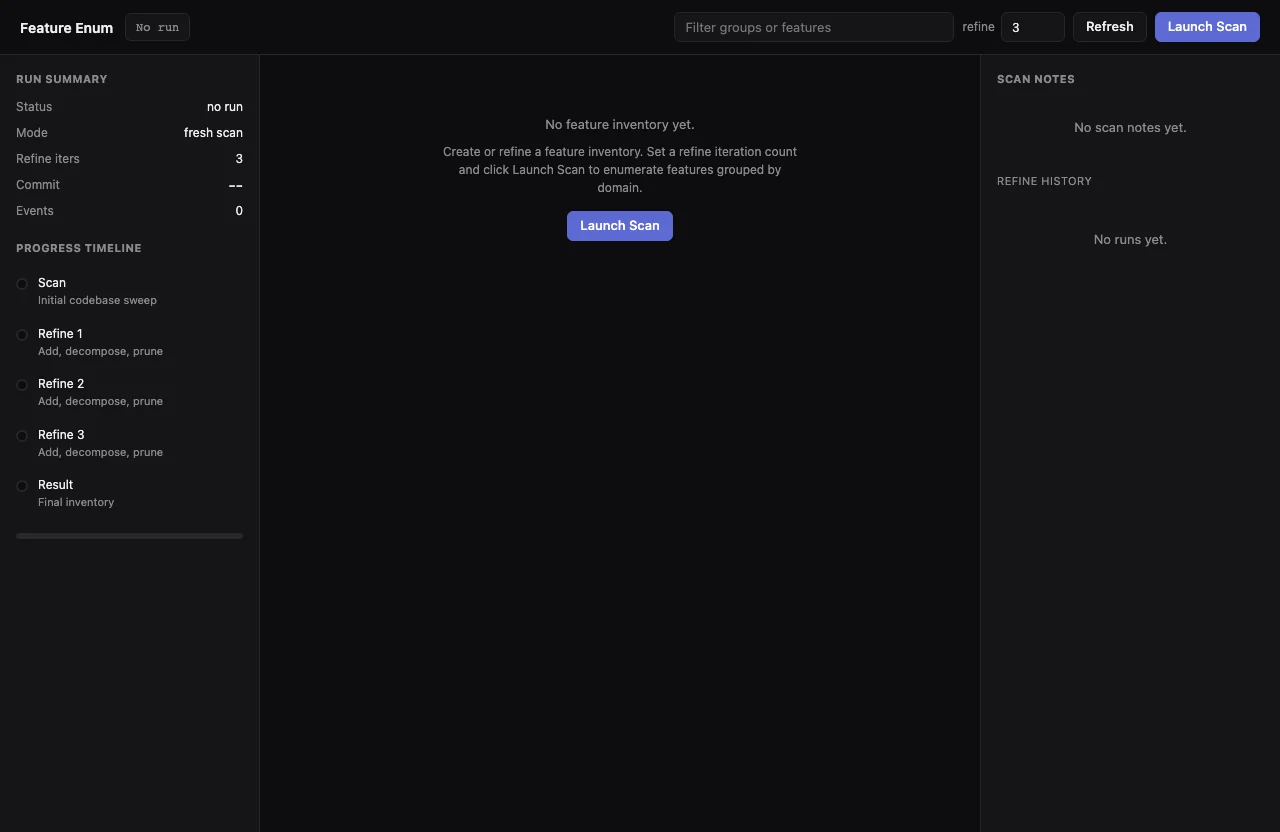Click the REFINE HISTORY heading
This screenshot has width=1280, height=832.
click(1044, 181)
